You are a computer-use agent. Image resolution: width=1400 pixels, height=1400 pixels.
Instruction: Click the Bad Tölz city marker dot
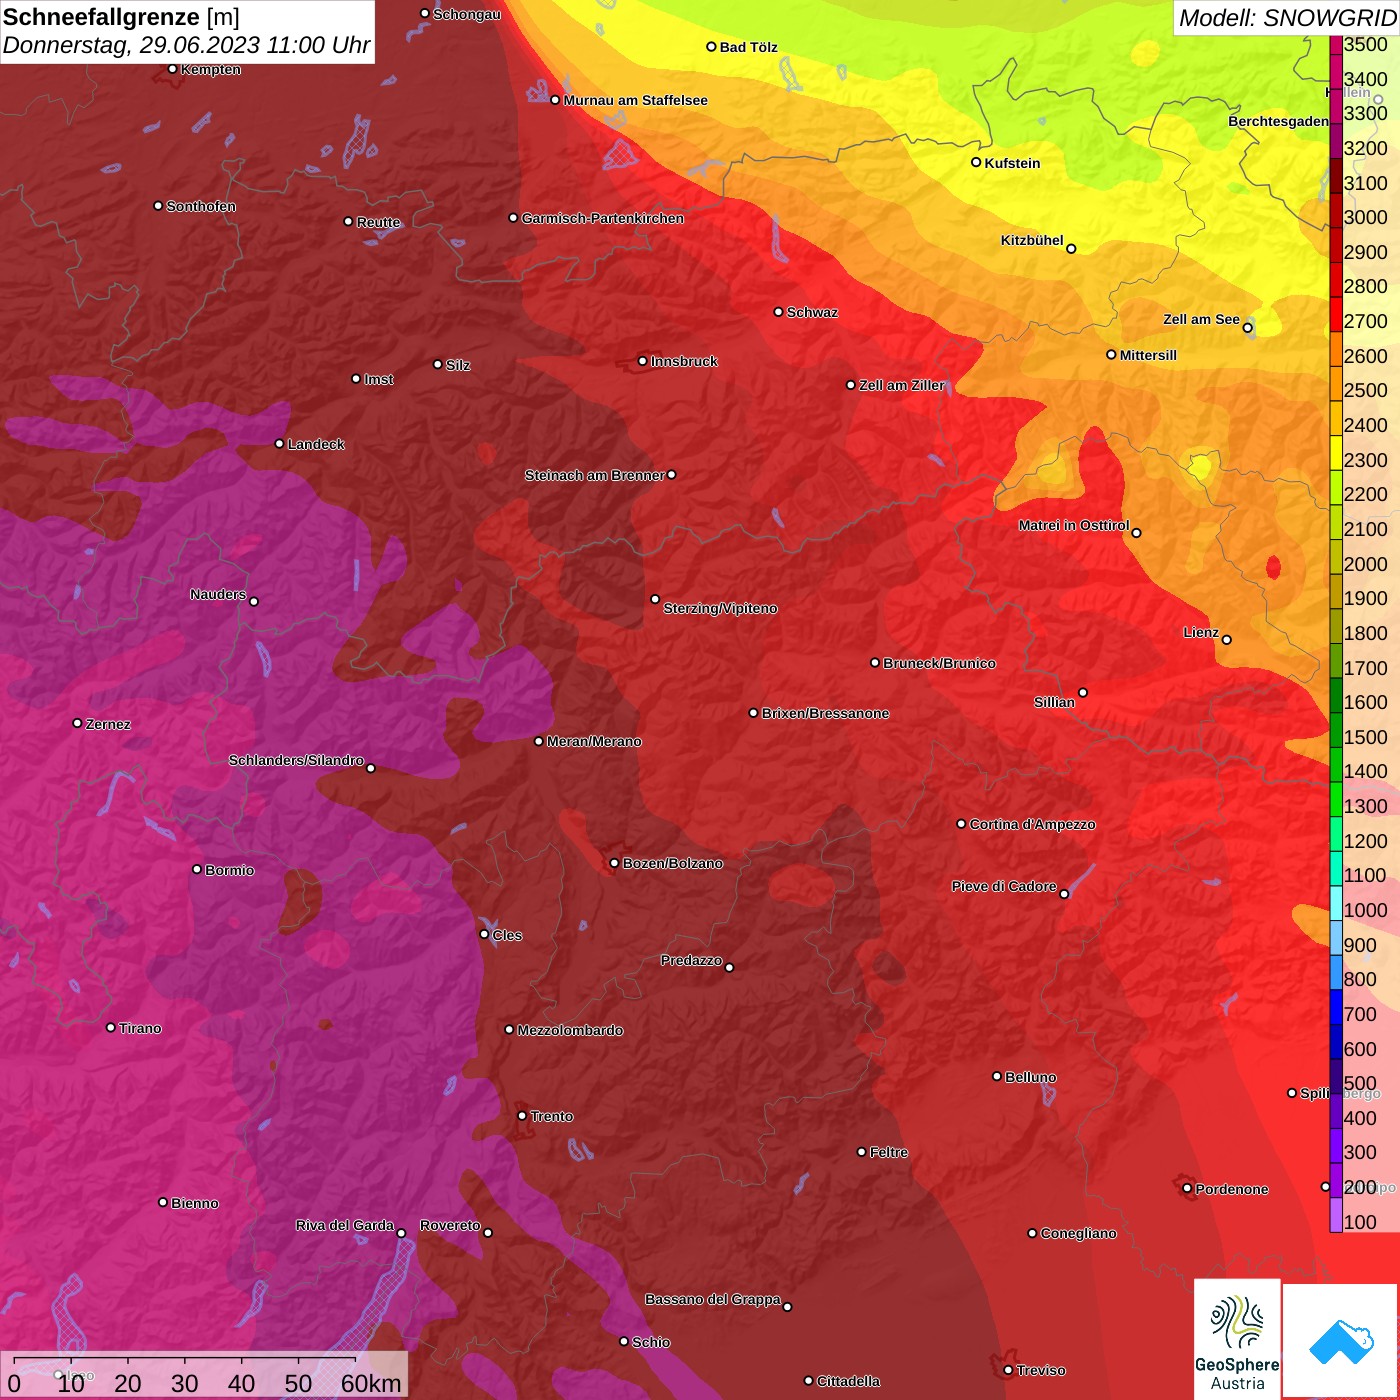[712, 47]
